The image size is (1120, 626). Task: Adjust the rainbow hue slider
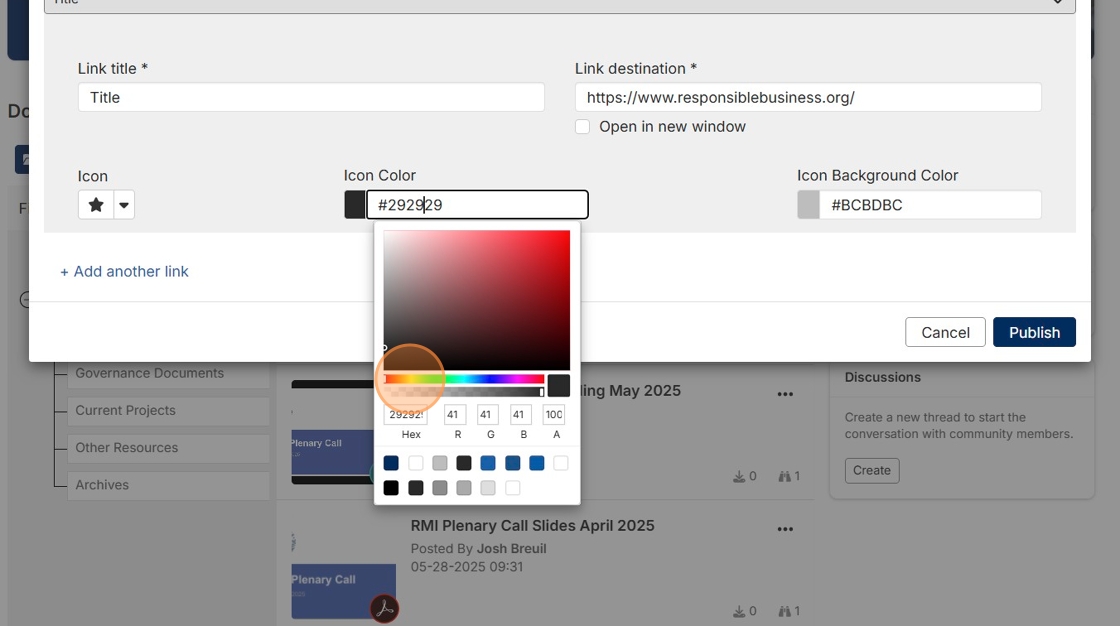[x=464, y=379]
